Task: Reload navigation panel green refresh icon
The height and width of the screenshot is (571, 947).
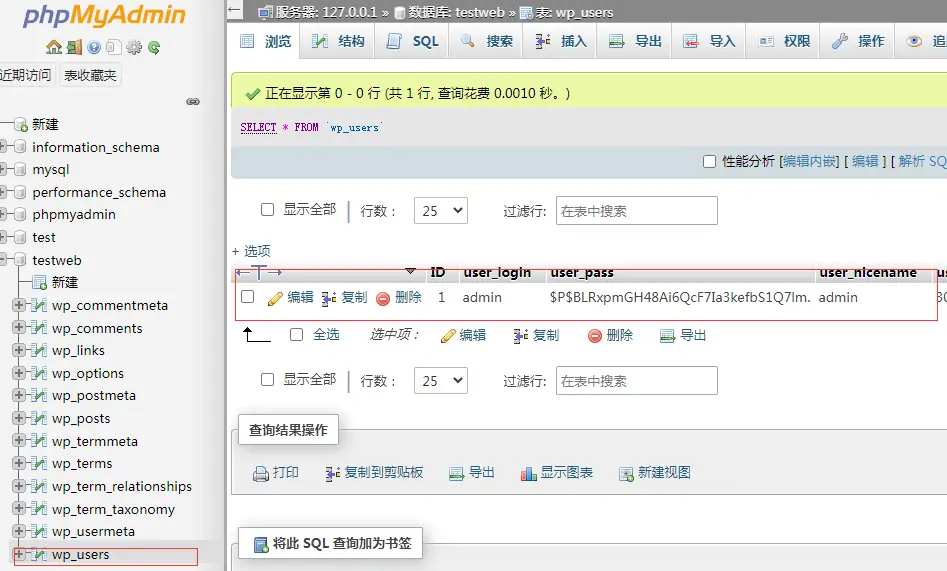Action: pyautogui.click(x=154, y=47)
